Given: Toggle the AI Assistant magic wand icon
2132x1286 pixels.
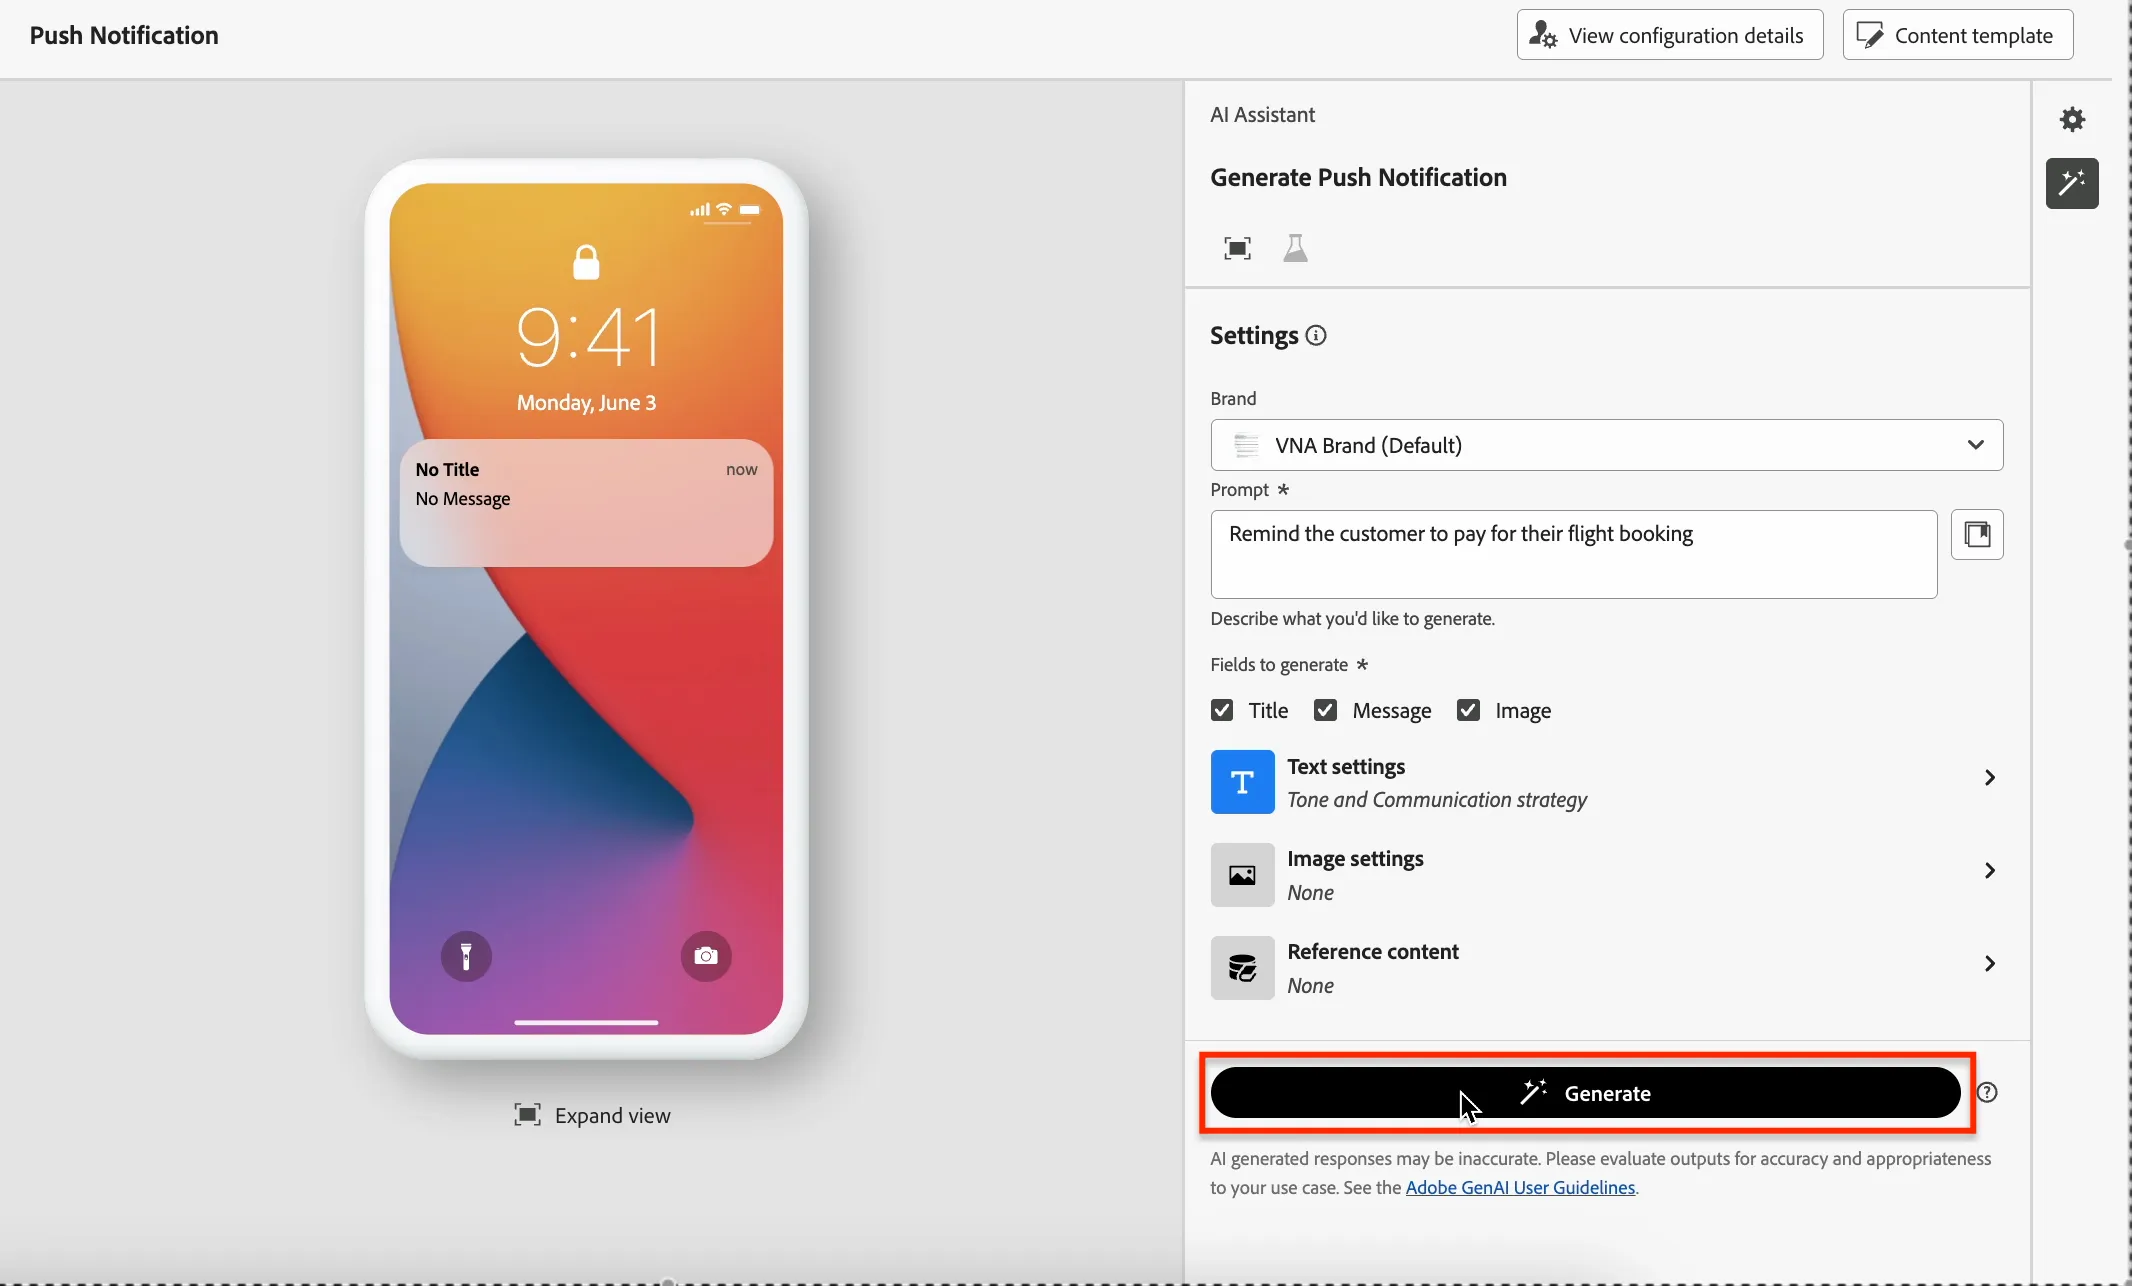Looking at the screenshot, I should (2072, 183).
